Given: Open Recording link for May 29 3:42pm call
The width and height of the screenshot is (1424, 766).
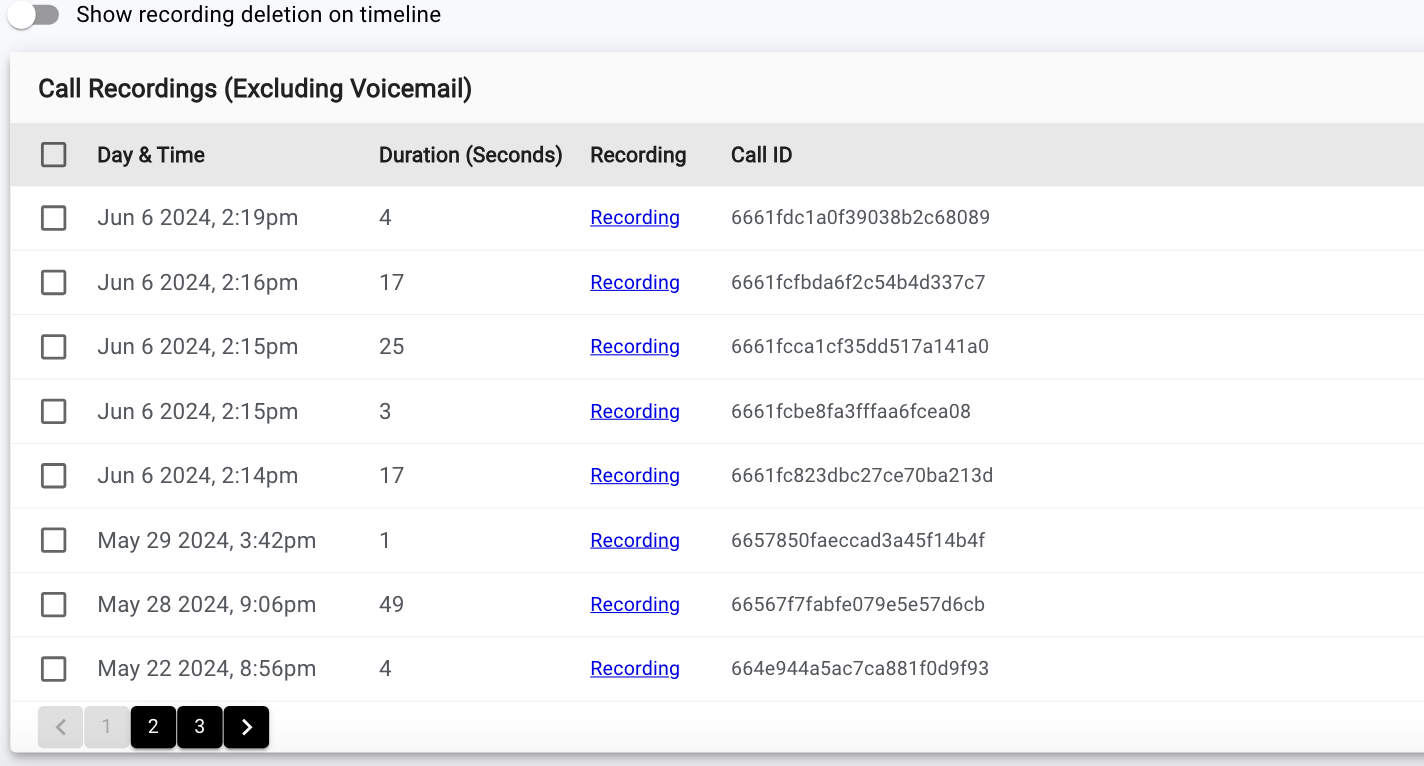Looking at the screenshot, I should point(635,541).
